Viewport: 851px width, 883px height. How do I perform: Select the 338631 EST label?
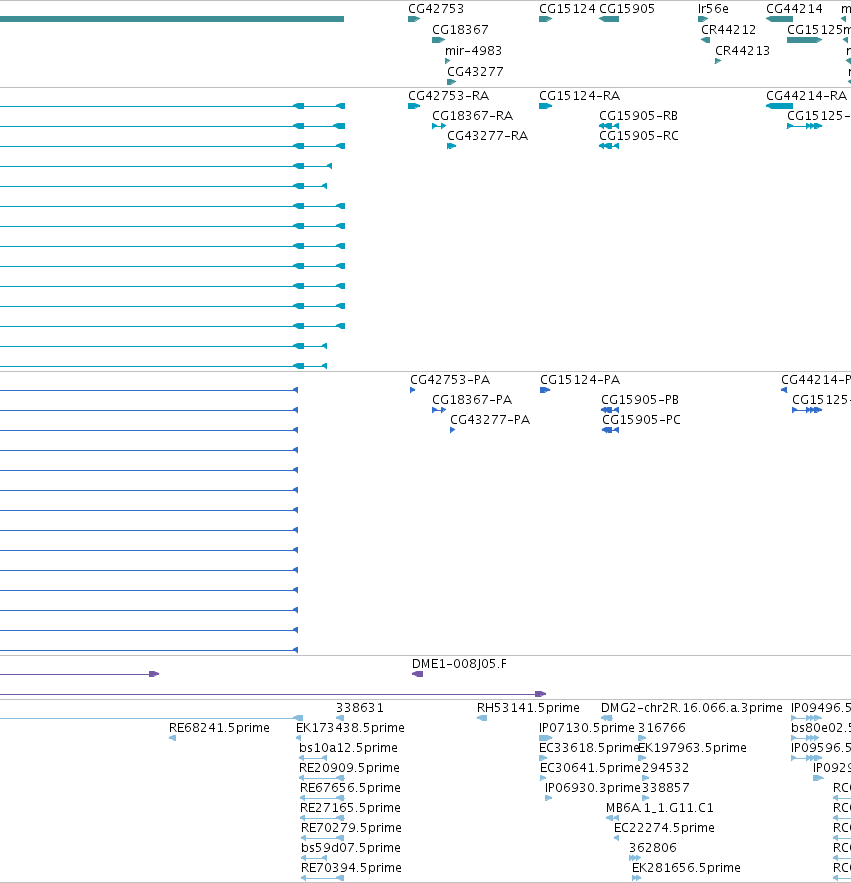coord(360,708)
